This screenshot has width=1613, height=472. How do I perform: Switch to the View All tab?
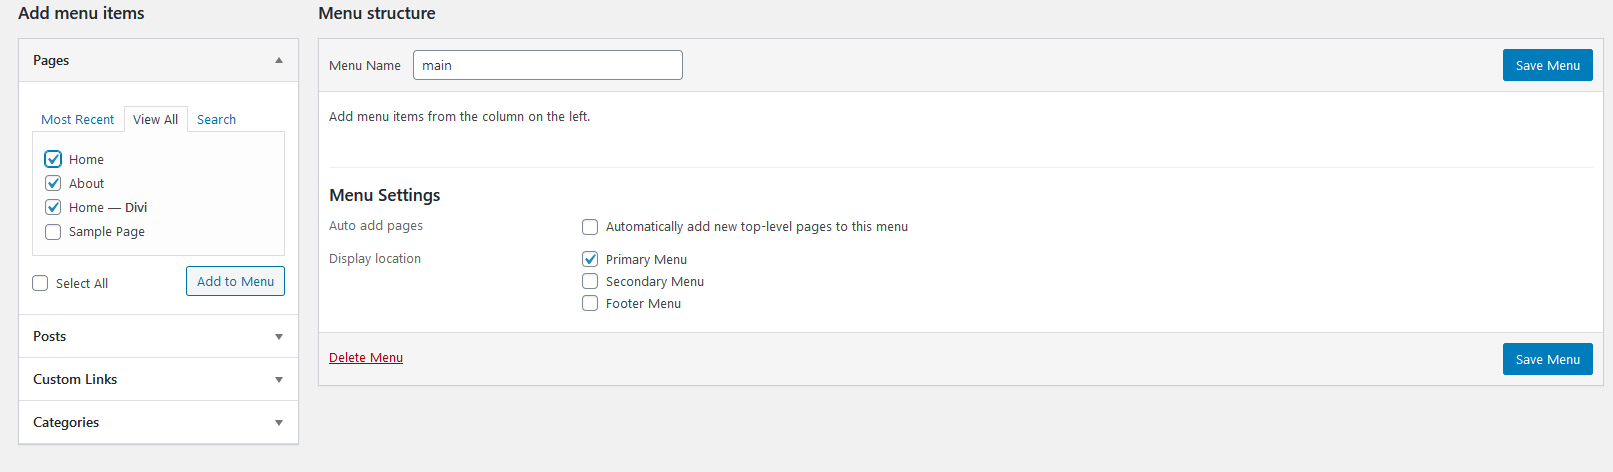156,119
